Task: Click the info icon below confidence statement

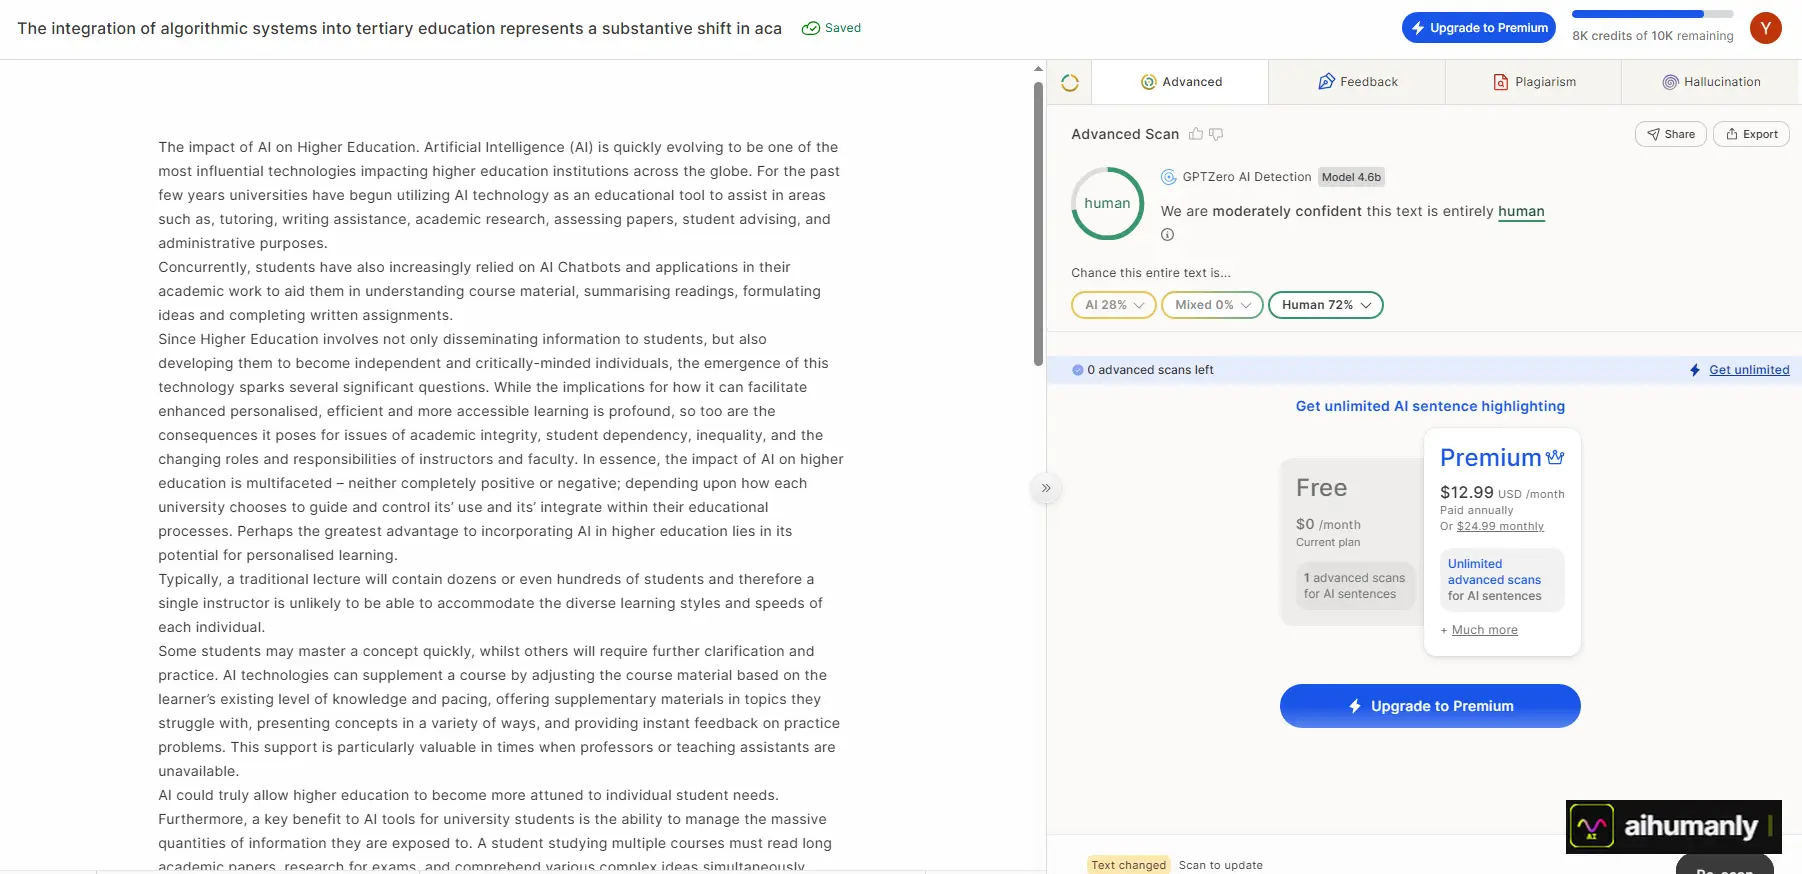Action: (1167, 235)
